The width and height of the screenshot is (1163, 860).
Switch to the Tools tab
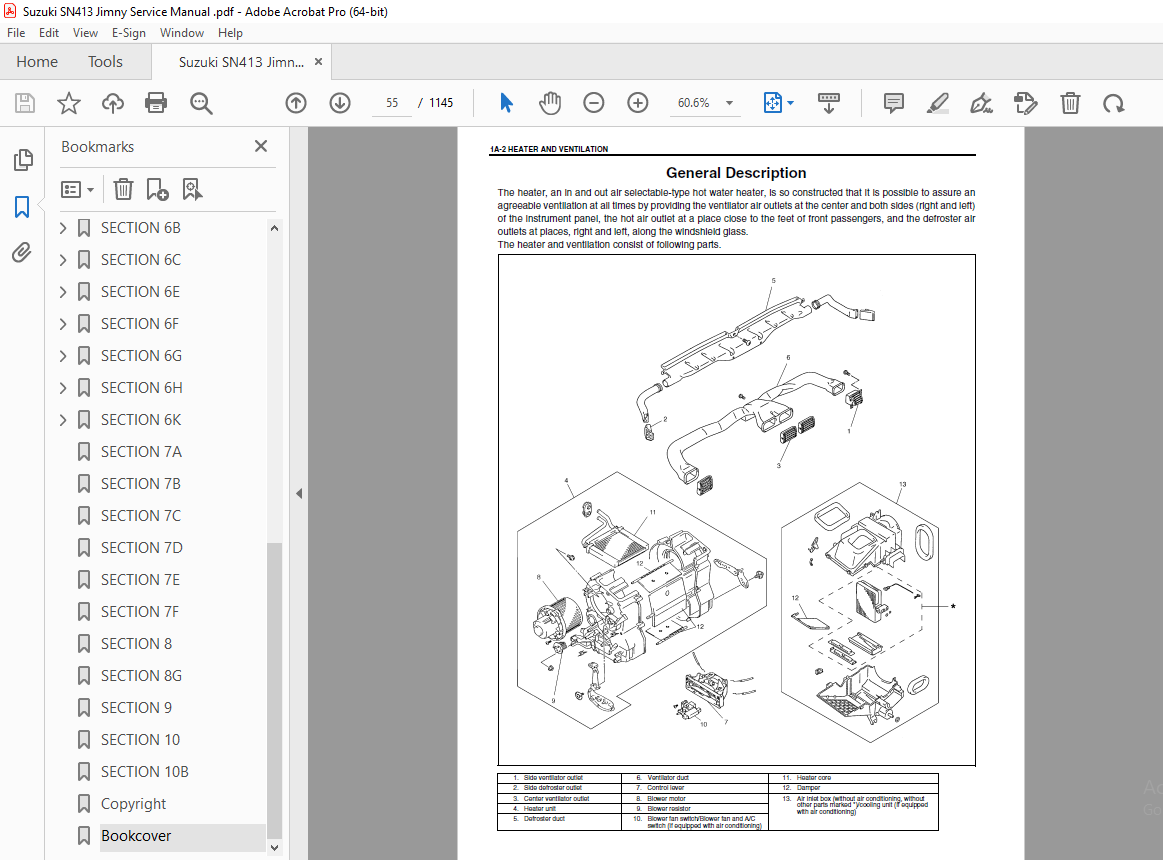point(105,62)
